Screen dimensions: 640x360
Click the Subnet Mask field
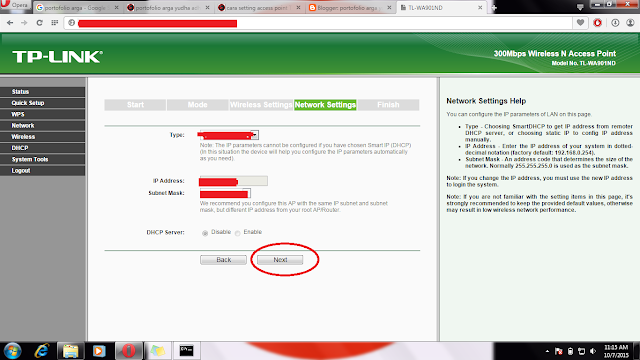[225, 193]
